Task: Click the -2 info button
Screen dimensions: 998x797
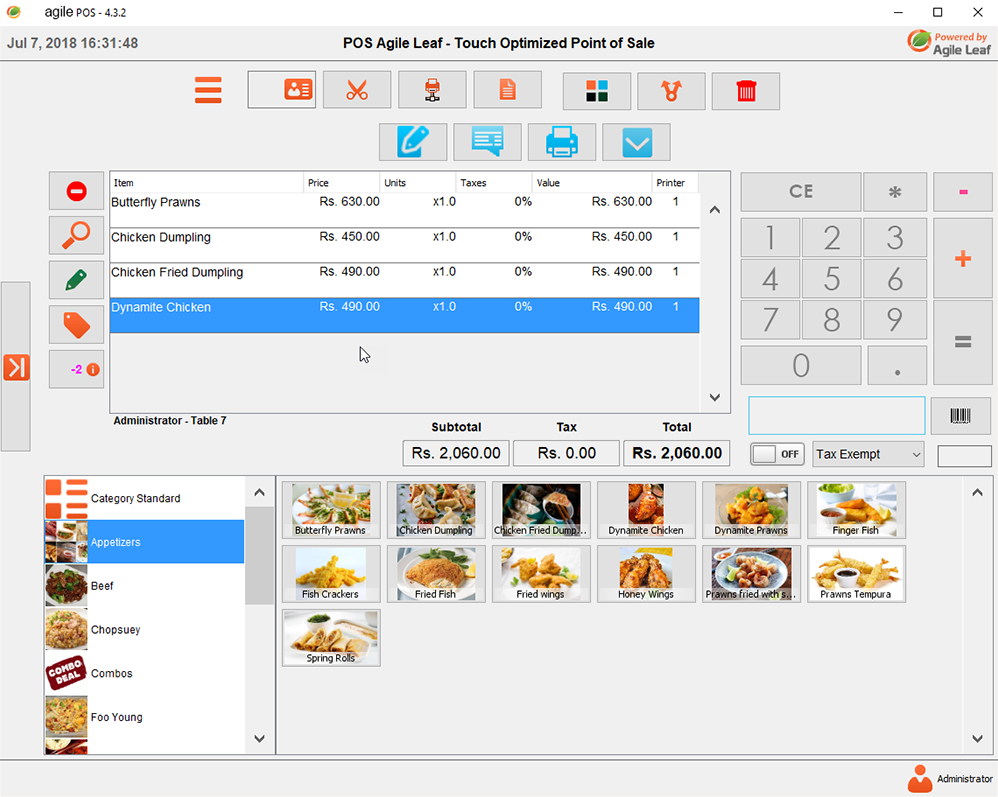Action: 76,369
